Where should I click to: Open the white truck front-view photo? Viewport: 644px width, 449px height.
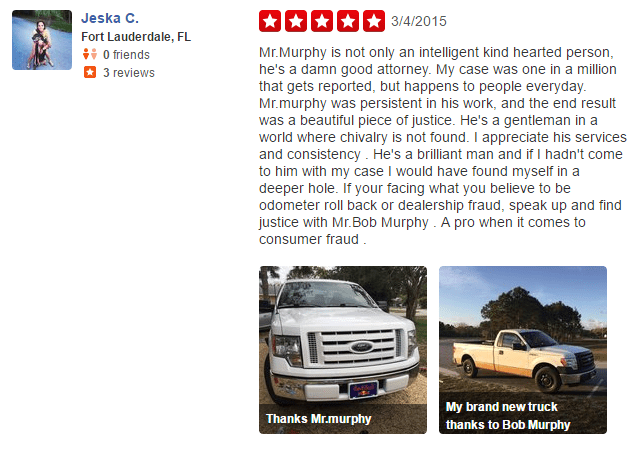[x=343, y=330]
